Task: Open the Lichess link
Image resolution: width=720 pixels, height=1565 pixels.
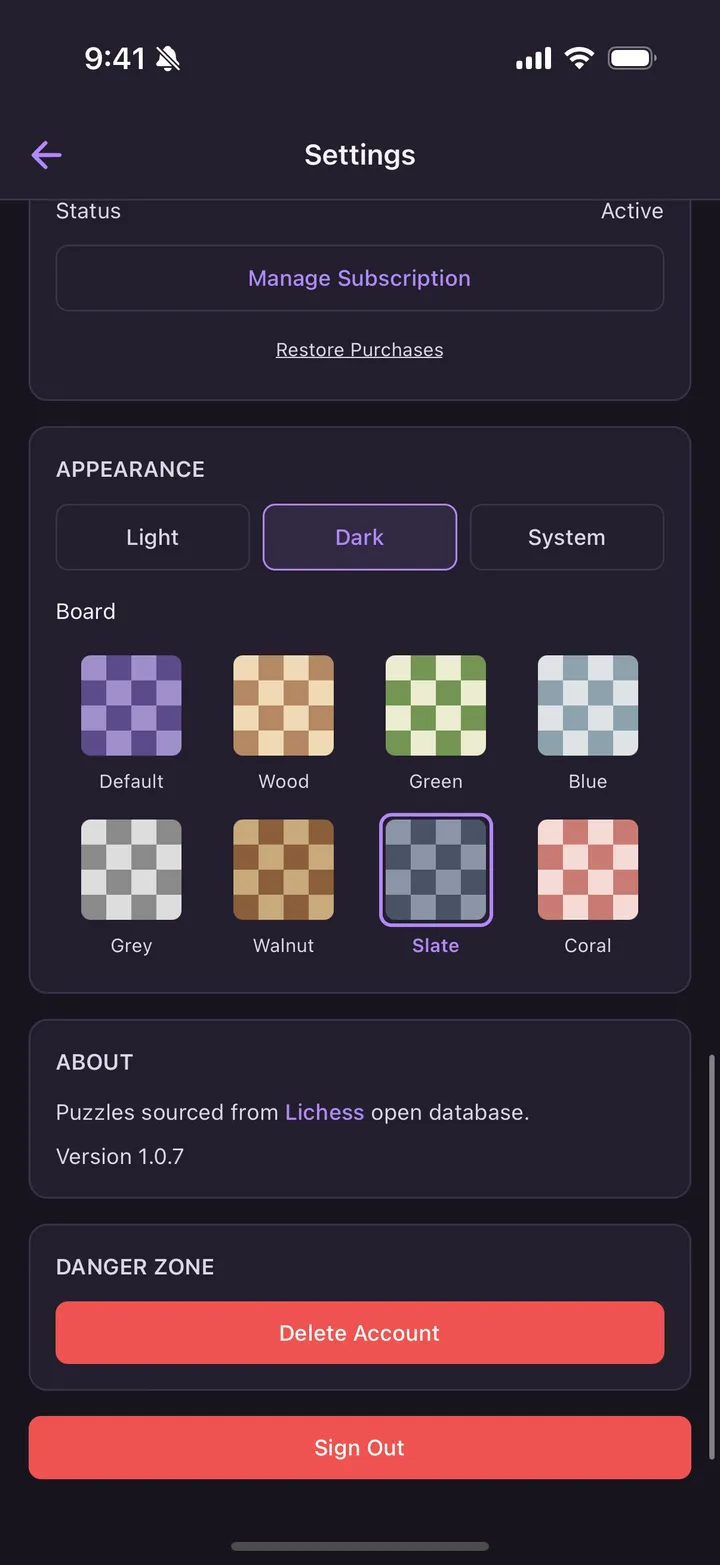Action: (325, 1112)
